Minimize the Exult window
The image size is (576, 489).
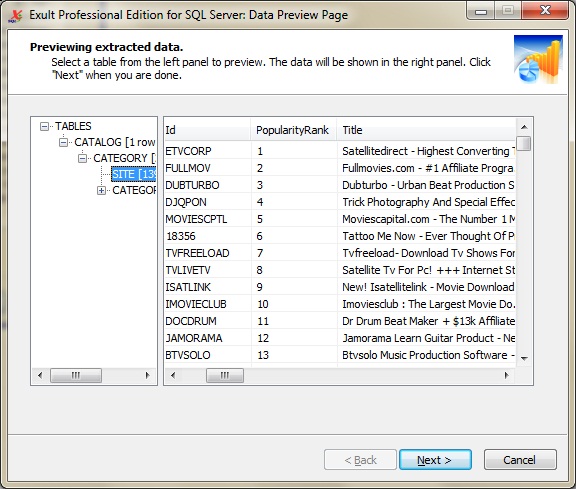481,11
